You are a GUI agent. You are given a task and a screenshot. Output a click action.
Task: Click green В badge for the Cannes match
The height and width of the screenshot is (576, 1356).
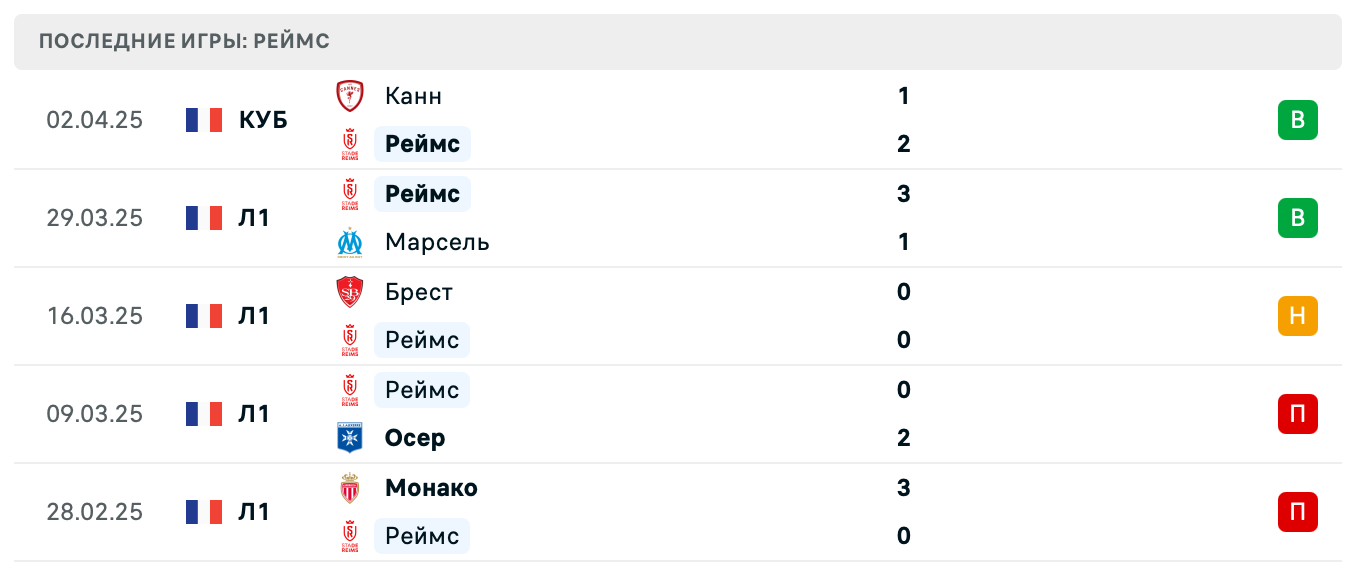(1297, 120)
